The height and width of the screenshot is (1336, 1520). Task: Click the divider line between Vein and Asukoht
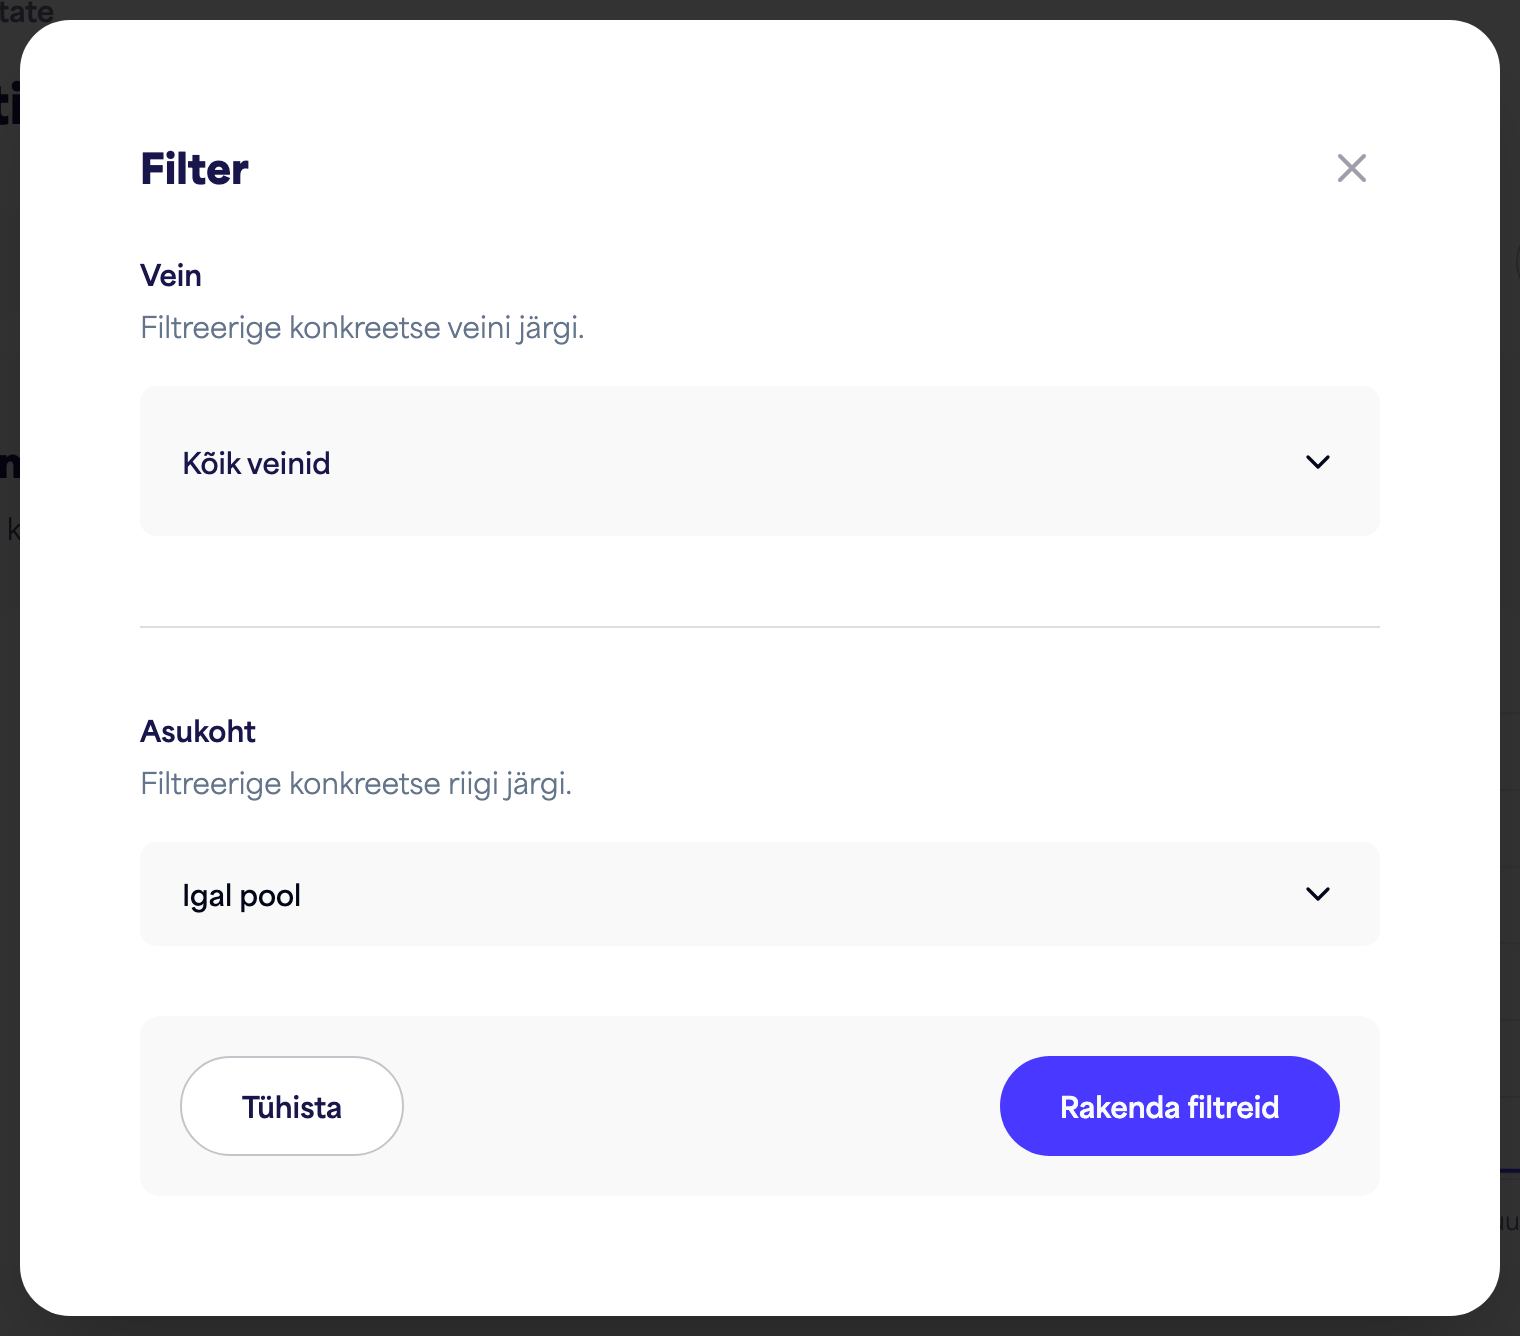760,627
